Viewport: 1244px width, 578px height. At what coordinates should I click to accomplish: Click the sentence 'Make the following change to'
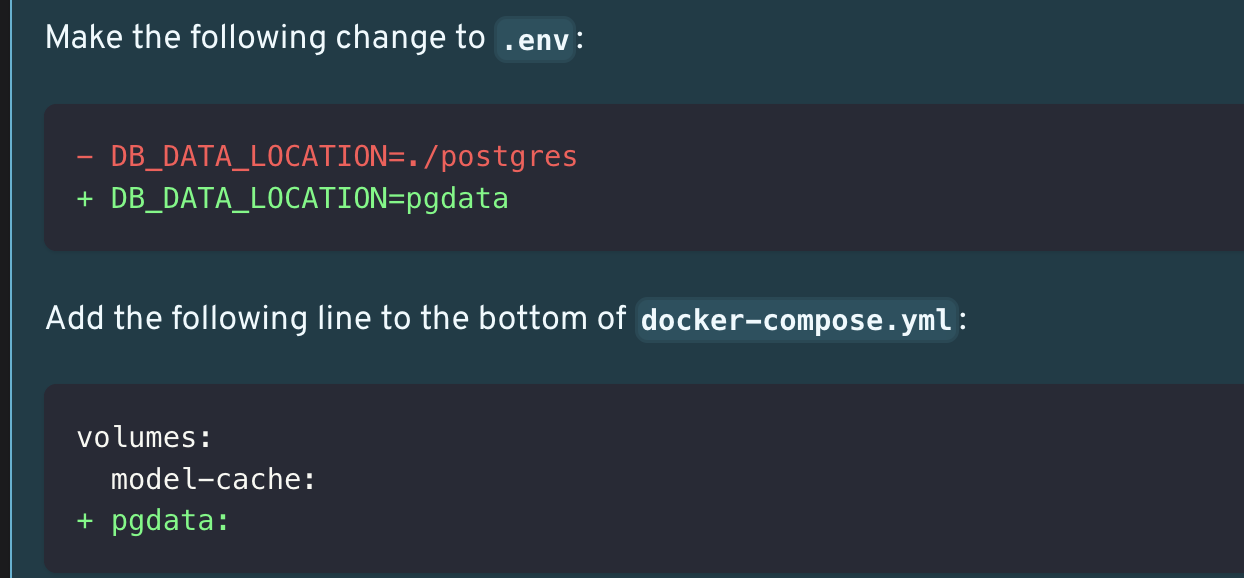[265, 38]
